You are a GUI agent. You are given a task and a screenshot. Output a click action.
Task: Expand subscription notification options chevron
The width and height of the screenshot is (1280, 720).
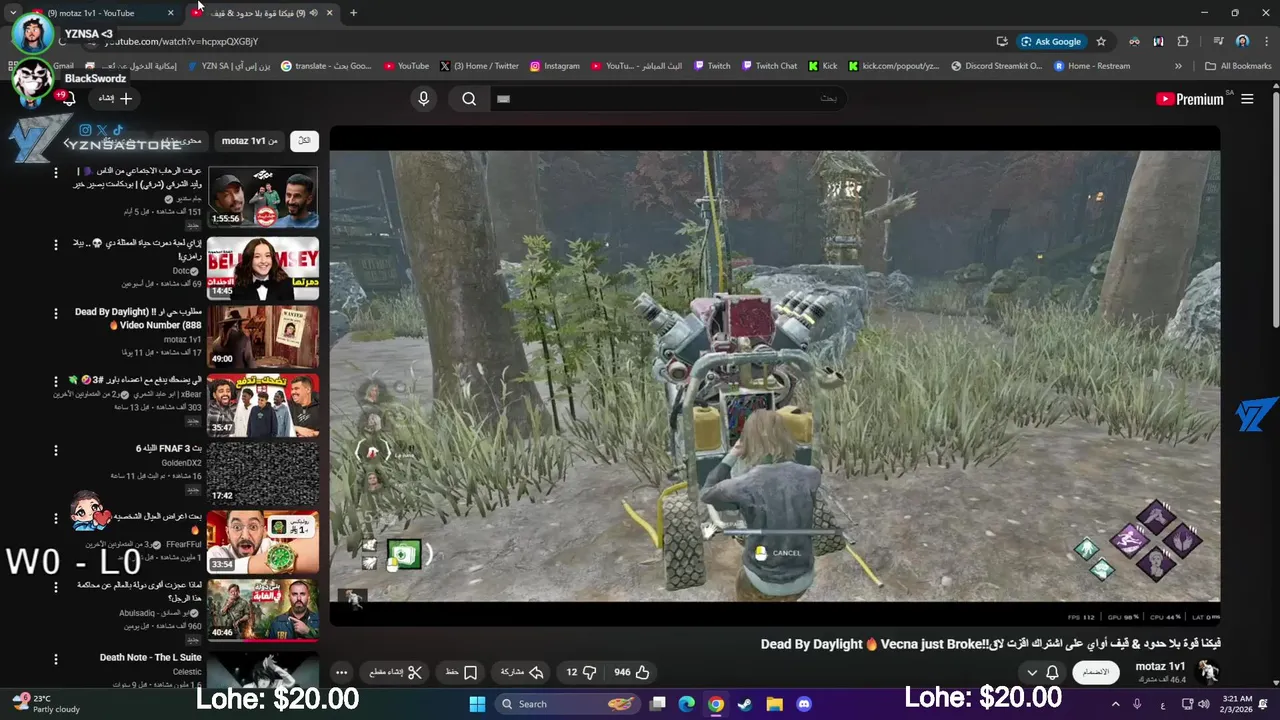[1032, 672]
